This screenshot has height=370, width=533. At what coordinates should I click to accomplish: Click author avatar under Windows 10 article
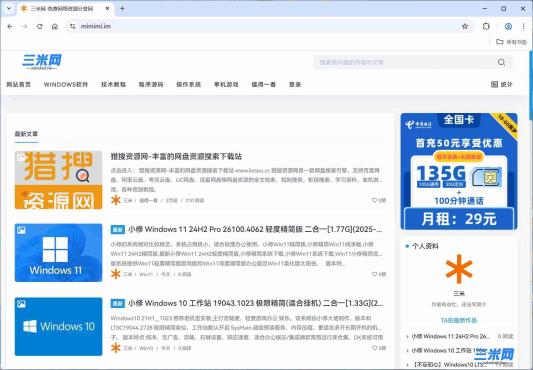116,348
